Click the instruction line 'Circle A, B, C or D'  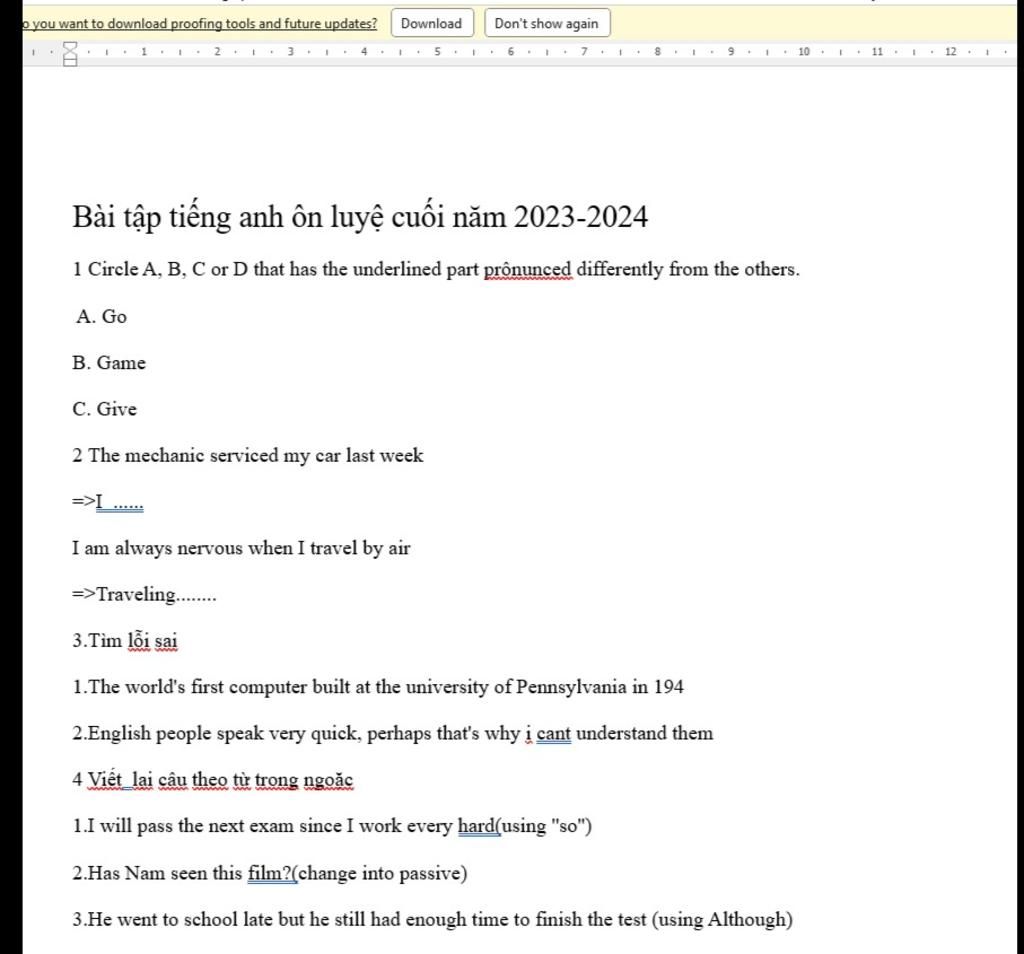click(436, 270)
